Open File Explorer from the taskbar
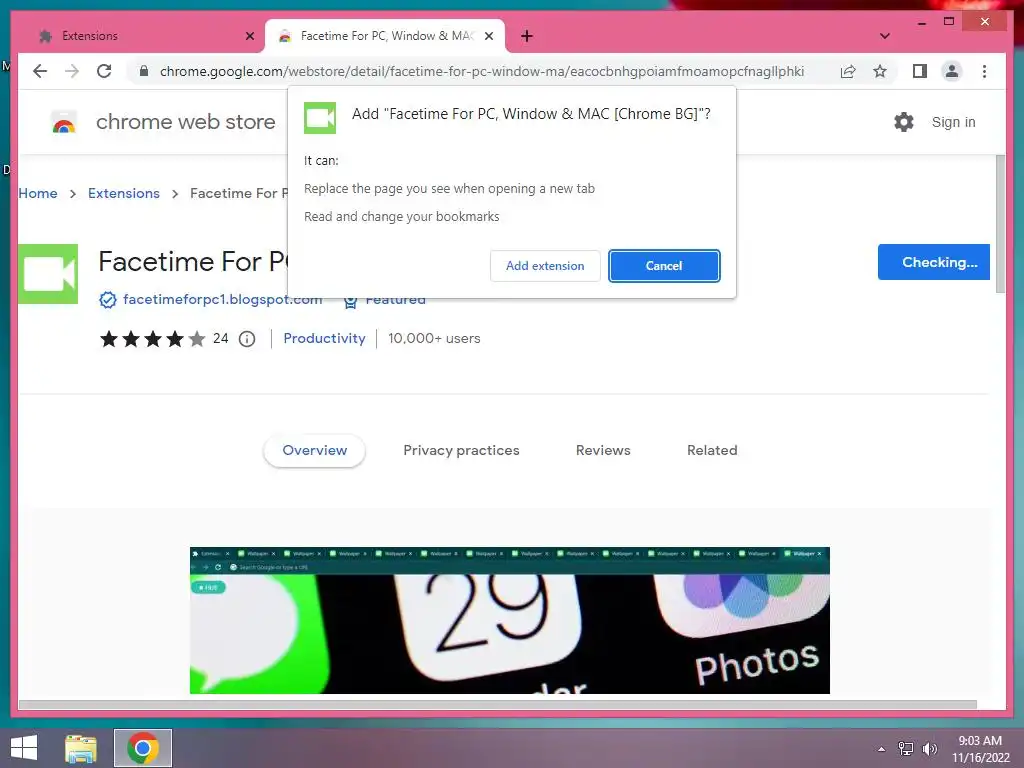This screenshot has width=1024, height=768. [80, 748]
